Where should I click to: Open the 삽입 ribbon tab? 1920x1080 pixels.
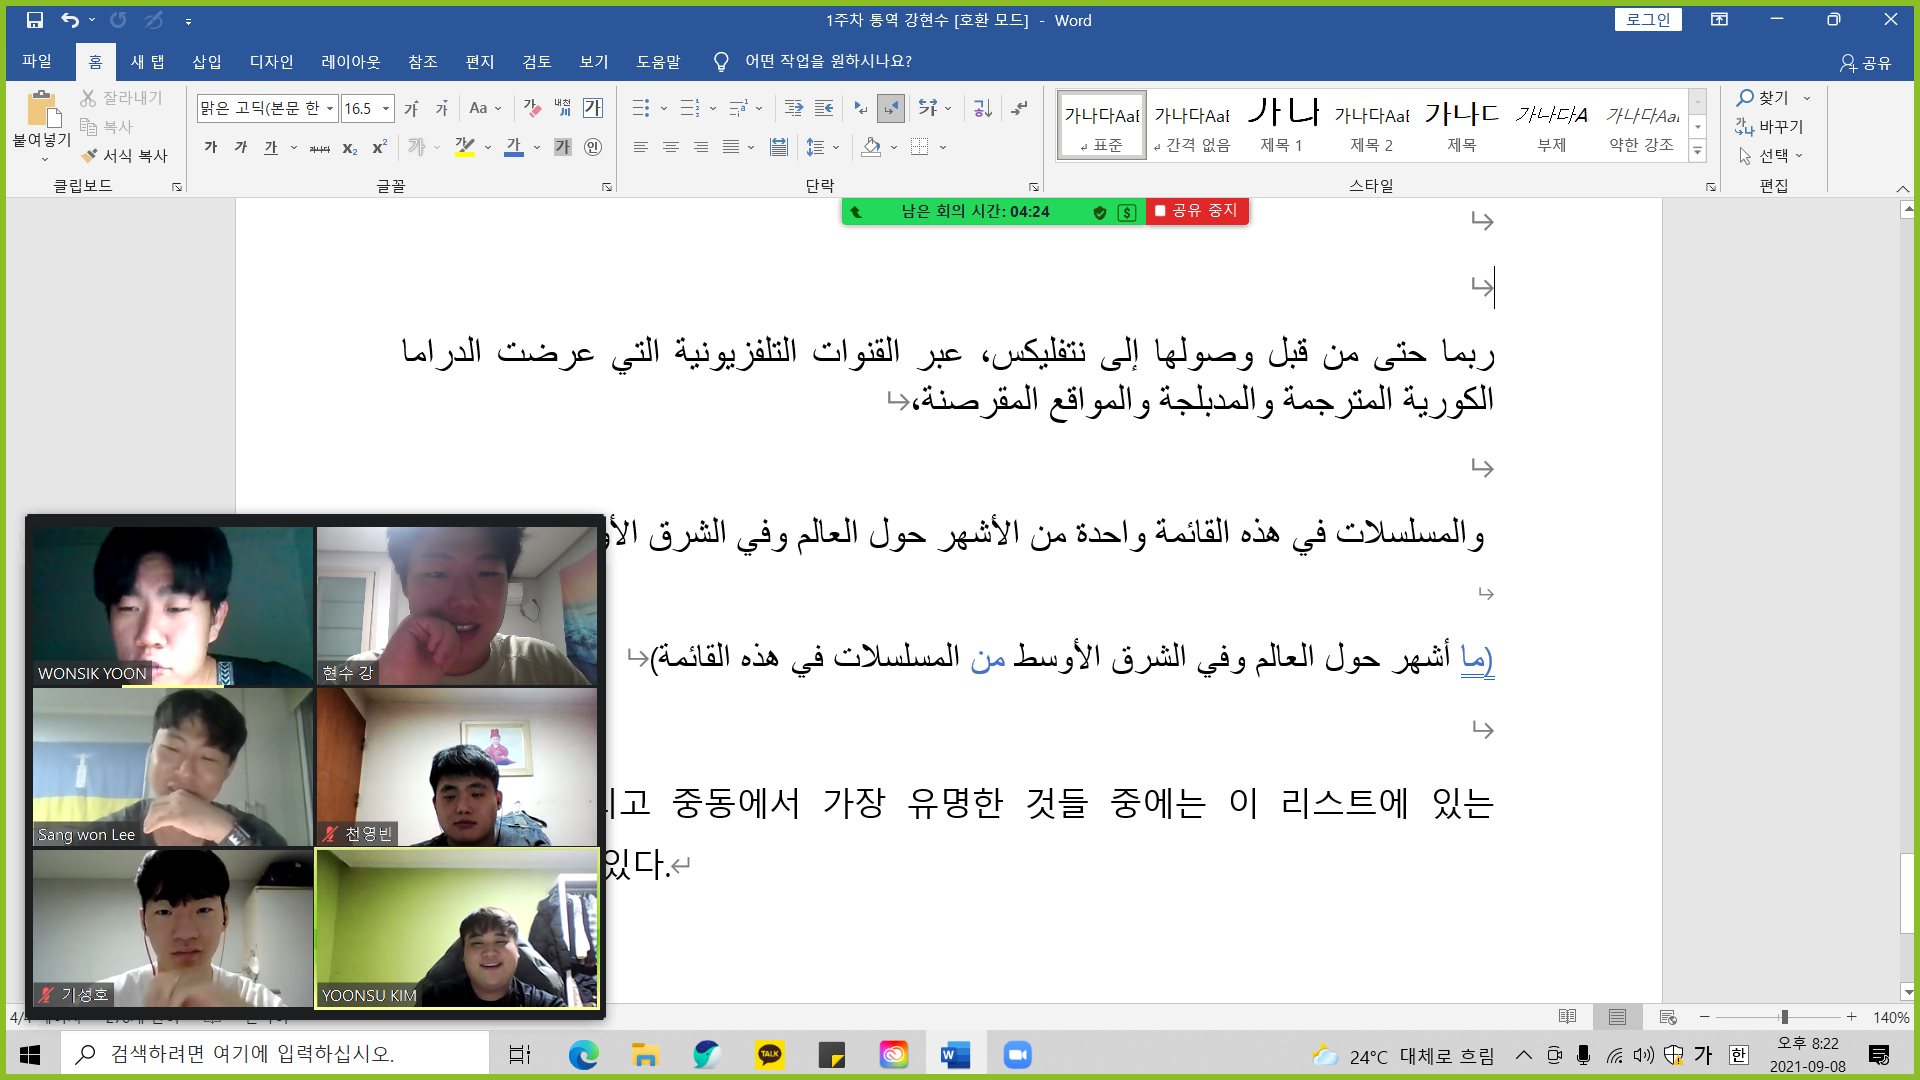point(207,62)
